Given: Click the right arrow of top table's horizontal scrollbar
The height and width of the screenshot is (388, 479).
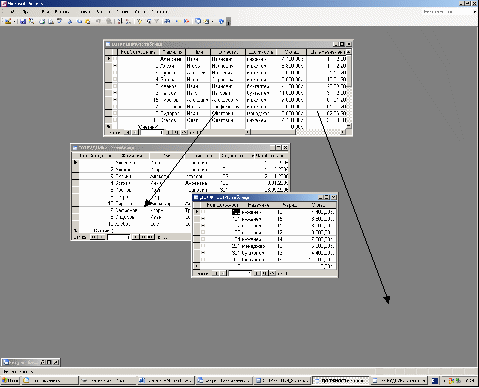Looking at the screenshot, I should 343,132.
